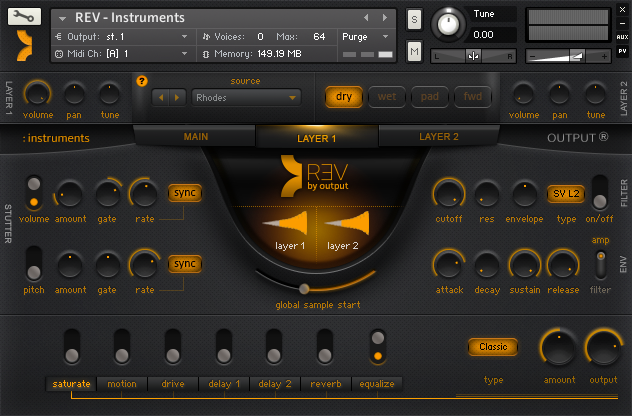
Task: Select the fwd sample mode button
Action: point(473,97)
